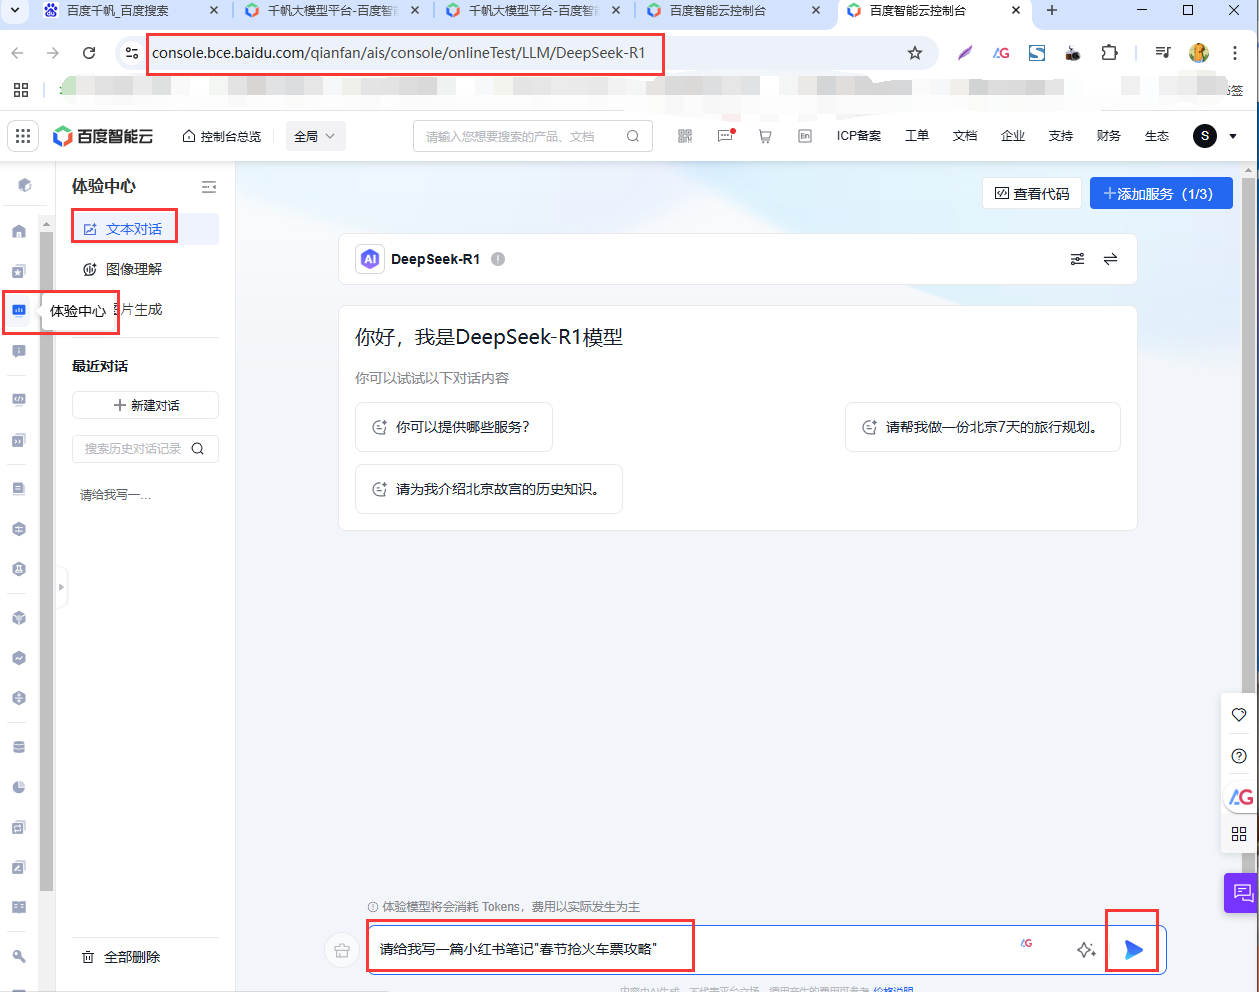Choose suggestion 请帮我做一份北京7天的旅行规划
1259x992 pixels.
(983, 427)
